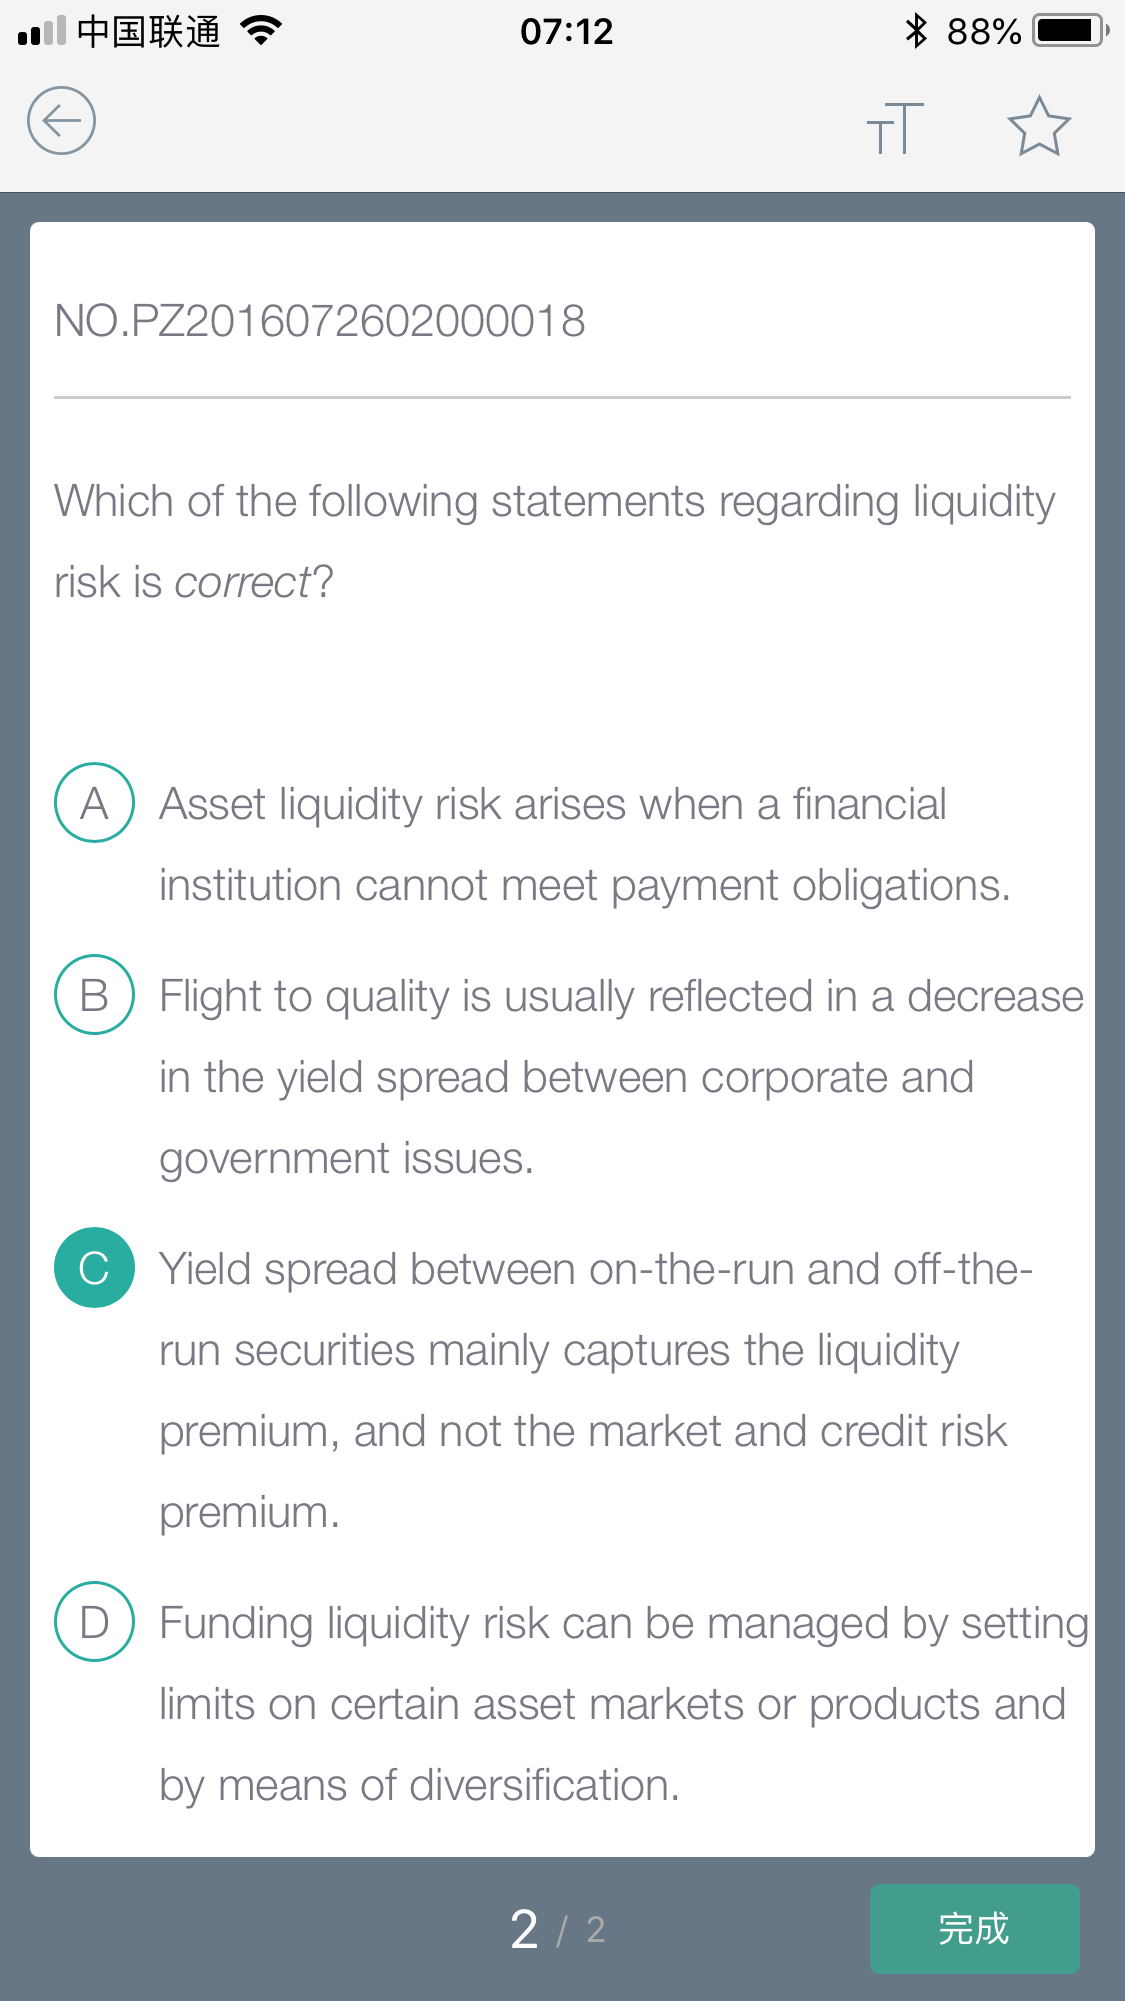Open the text size adjustment icon
The image size is (1125, 2001).
tap(895, 127)
